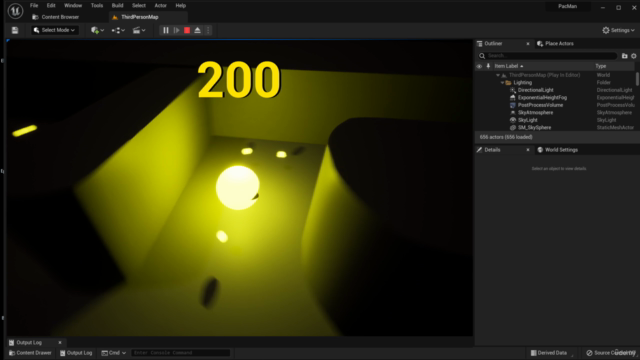Sort by the Type column header

[600, 66]
